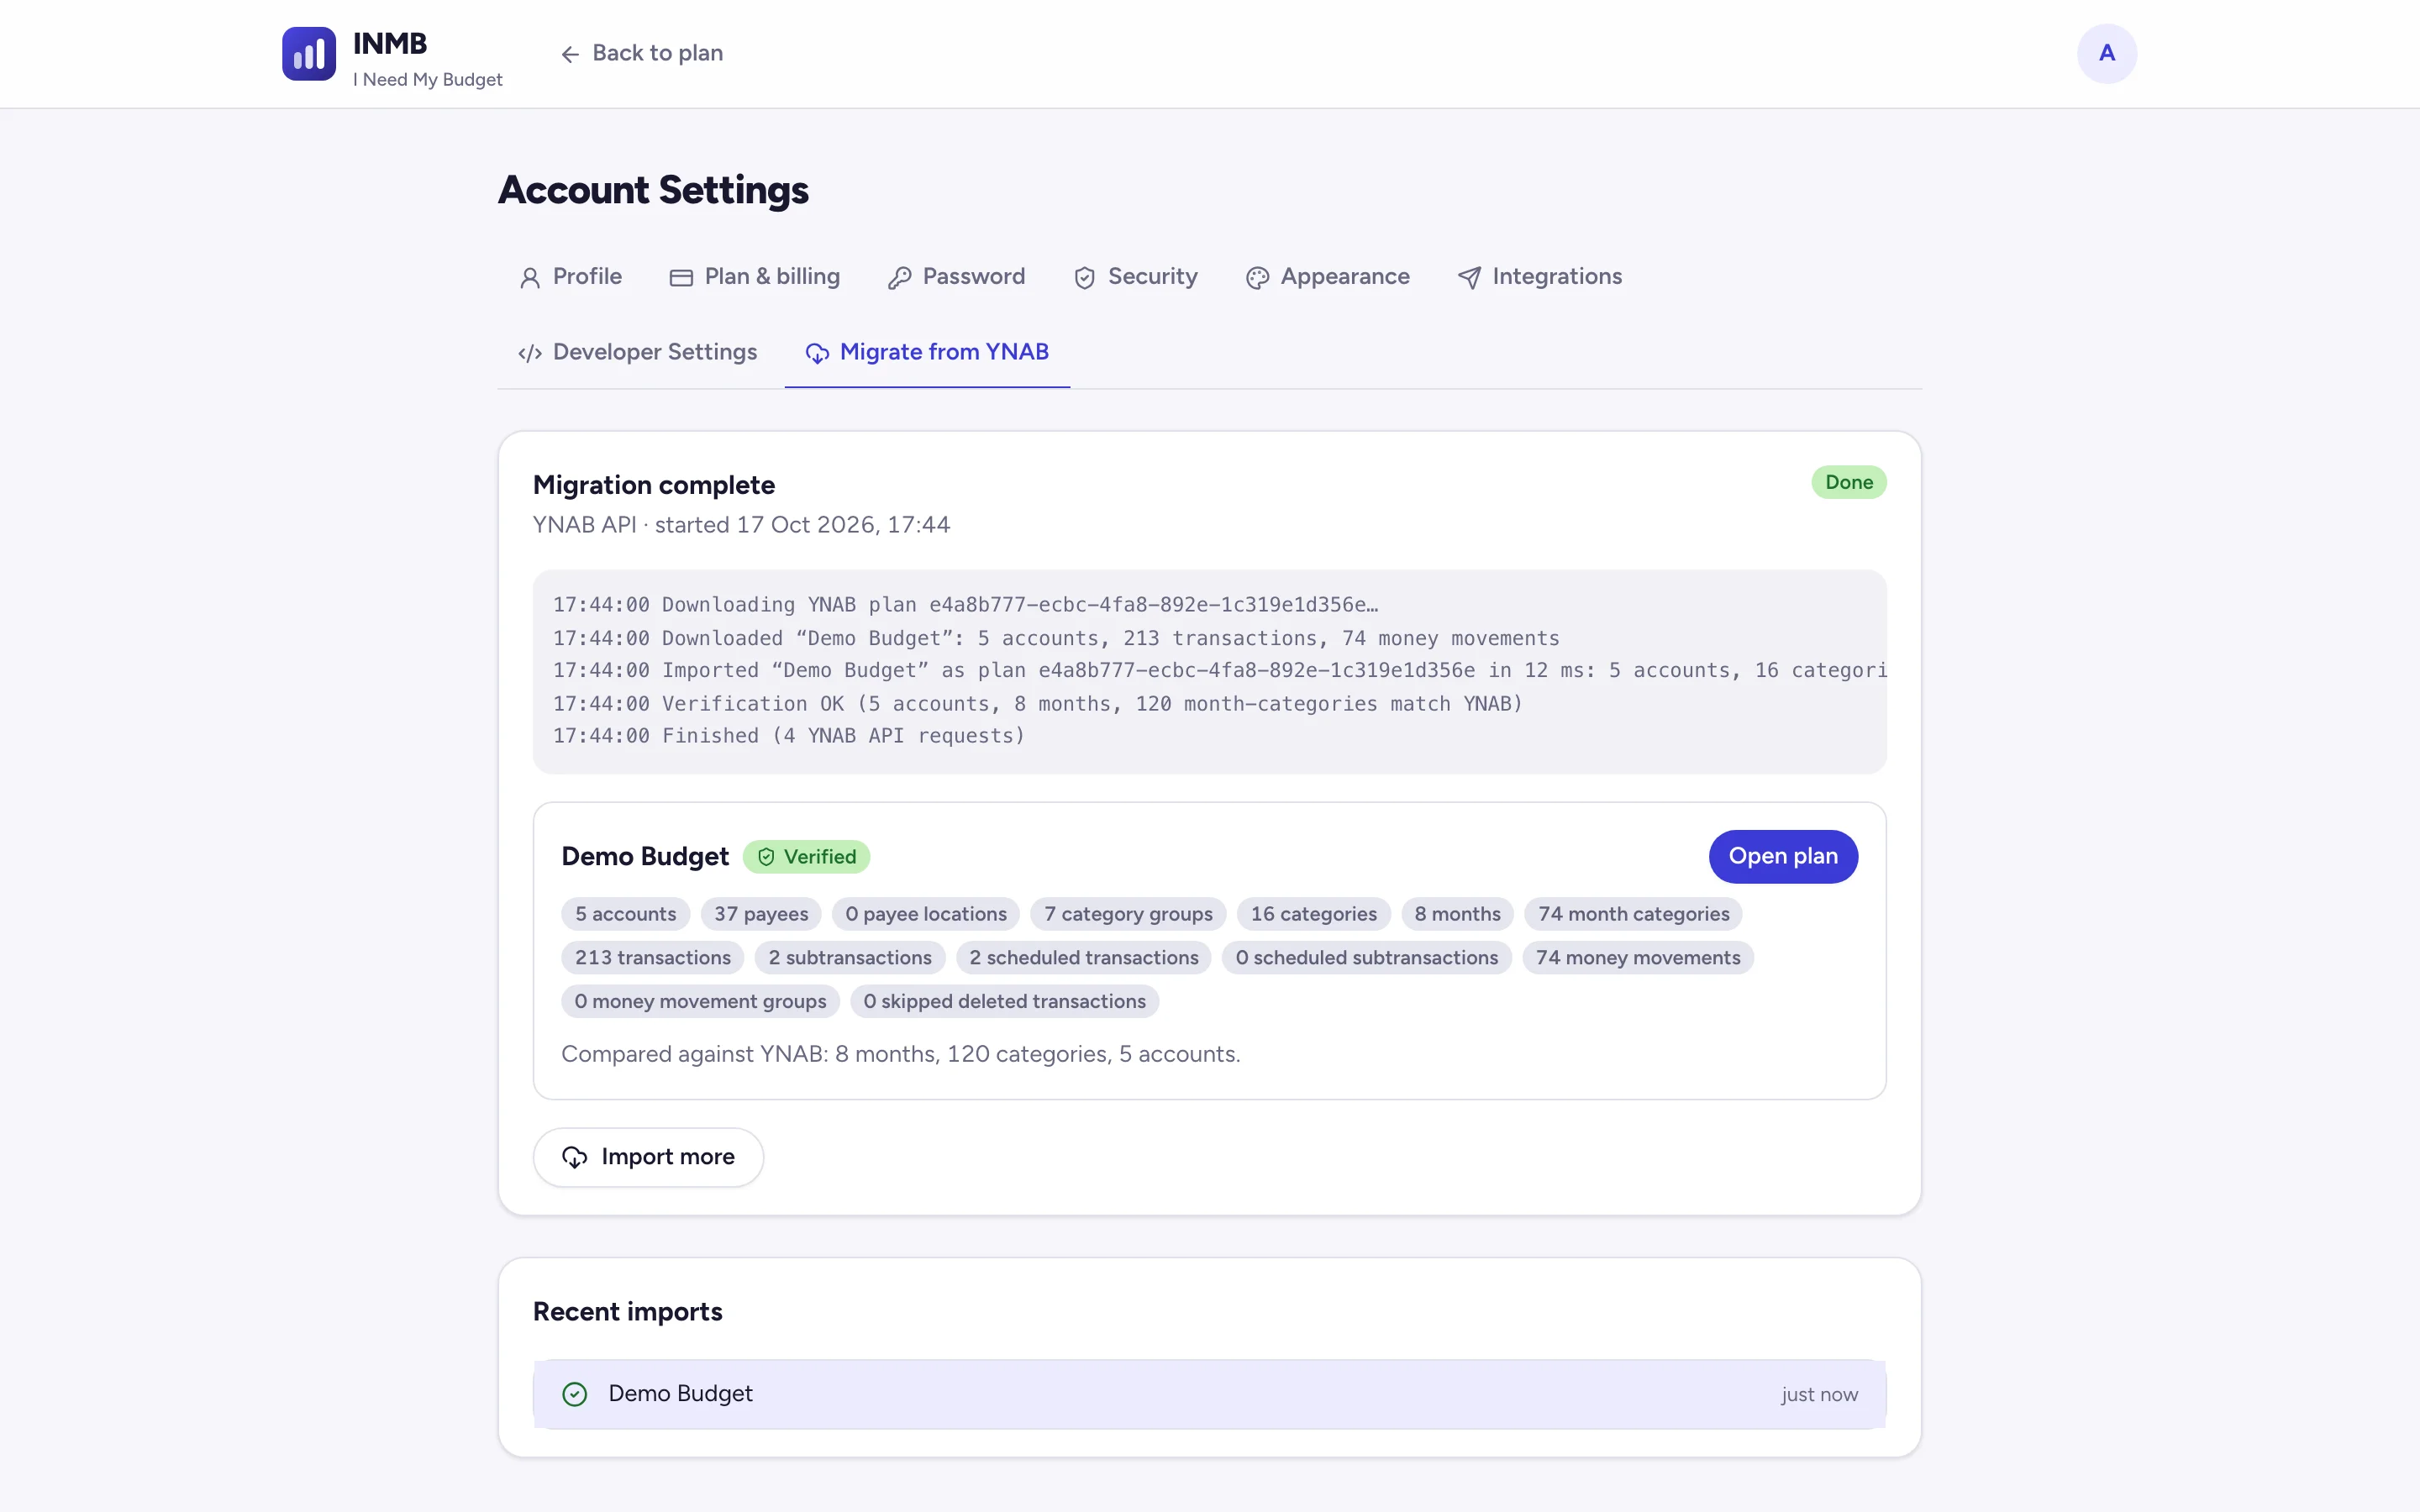The height and width of the screenshot is (1512, 2420).
Task: Open the Plan & billing tab
Action: tap(754, 277)
